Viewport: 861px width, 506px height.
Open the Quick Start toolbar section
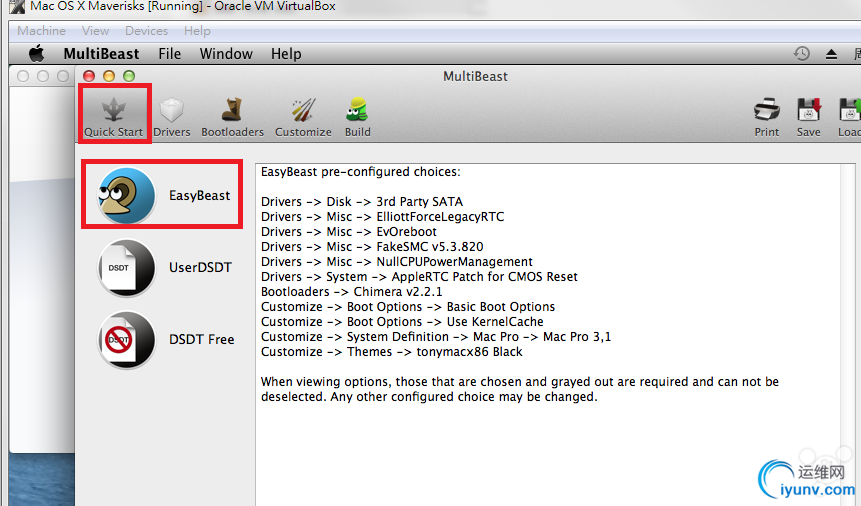(x=114, y=116)
